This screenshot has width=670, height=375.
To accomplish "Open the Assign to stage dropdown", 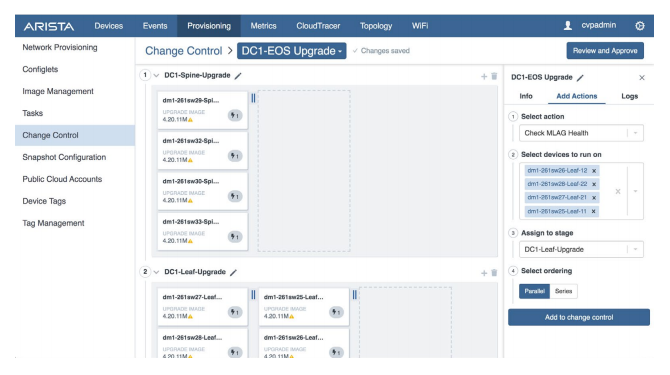I will coord(581,249).
